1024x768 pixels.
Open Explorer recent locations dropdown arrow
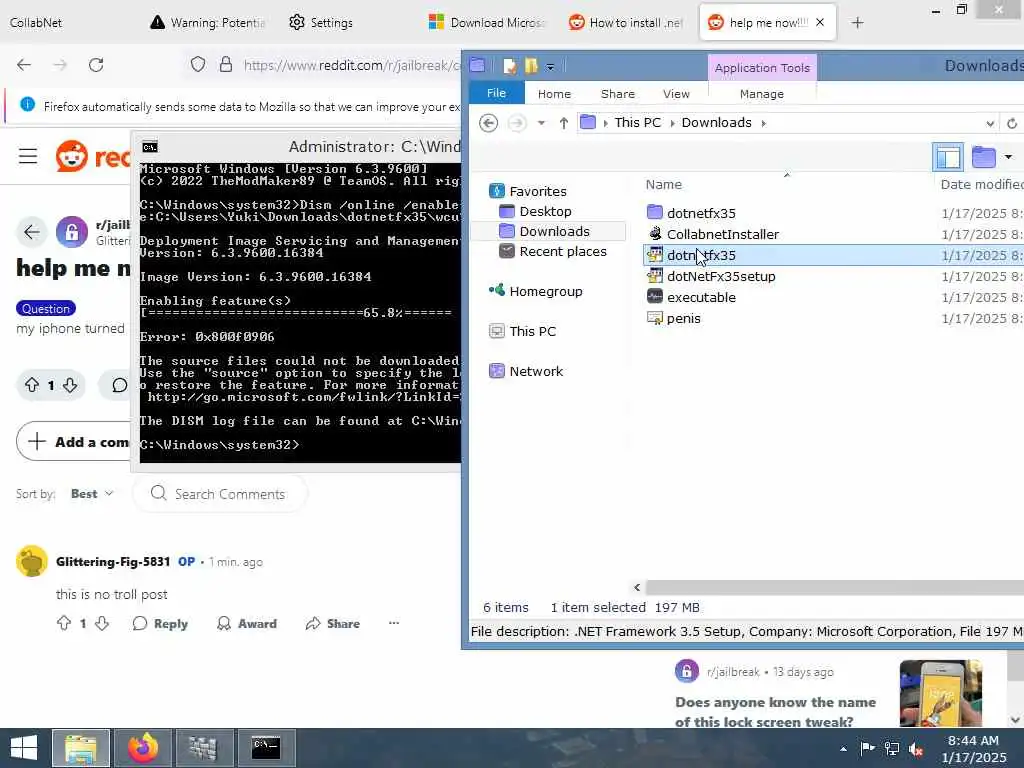pos(541,123)
